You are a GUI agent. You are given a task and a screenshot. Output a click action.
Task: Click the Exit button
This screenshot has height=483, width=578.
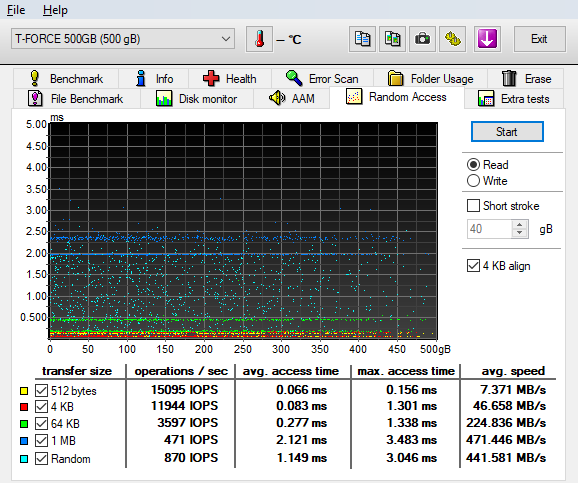coord(540,39)
